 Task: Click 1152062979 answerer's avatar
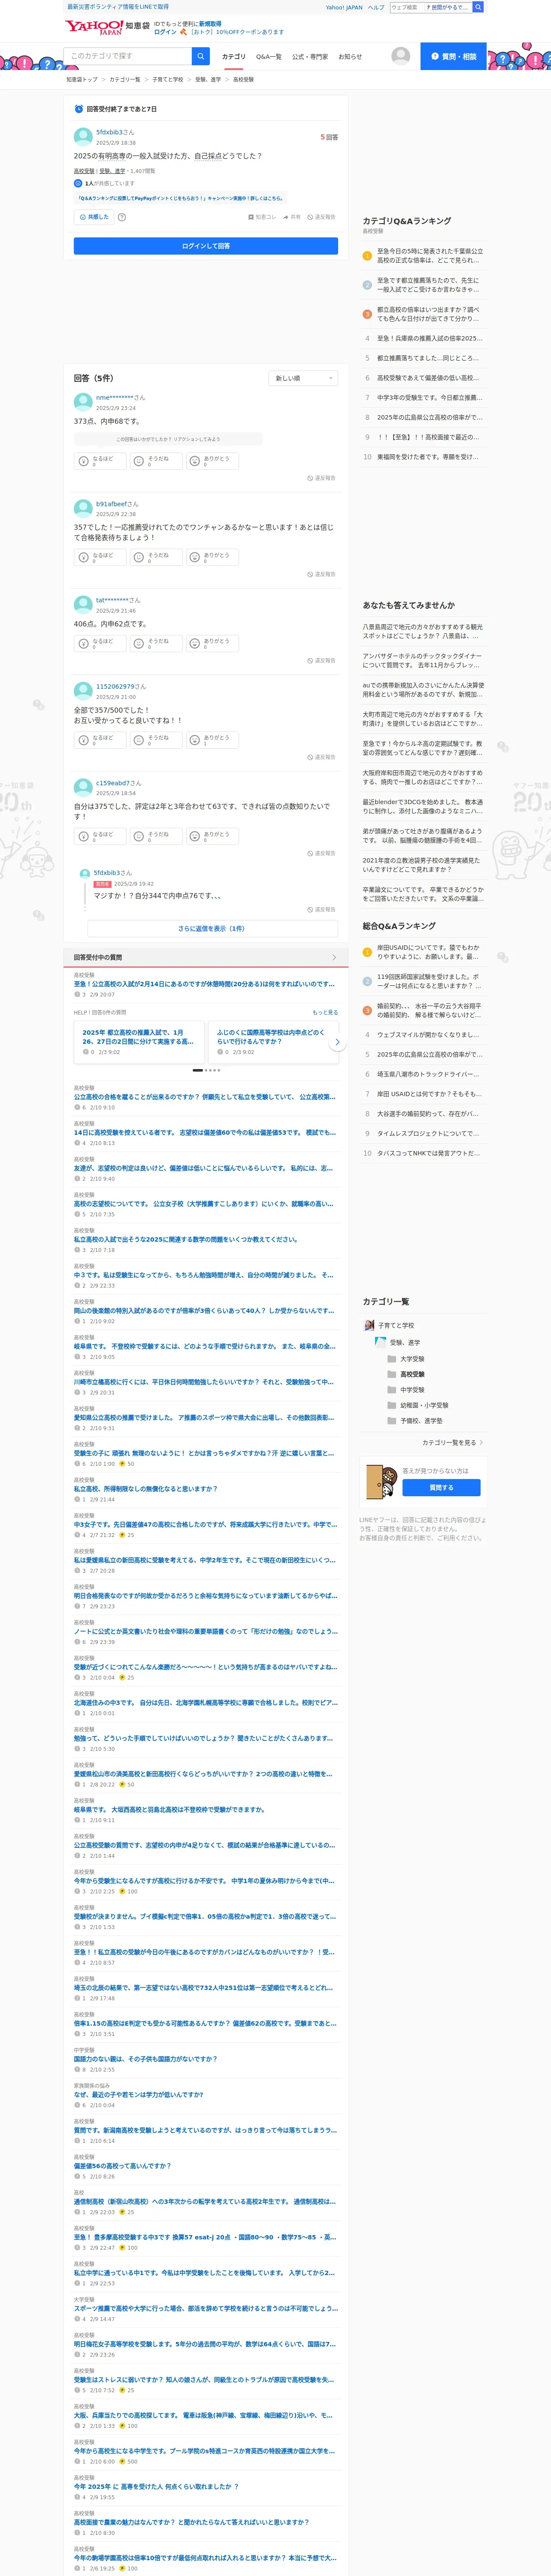(83, 691)
